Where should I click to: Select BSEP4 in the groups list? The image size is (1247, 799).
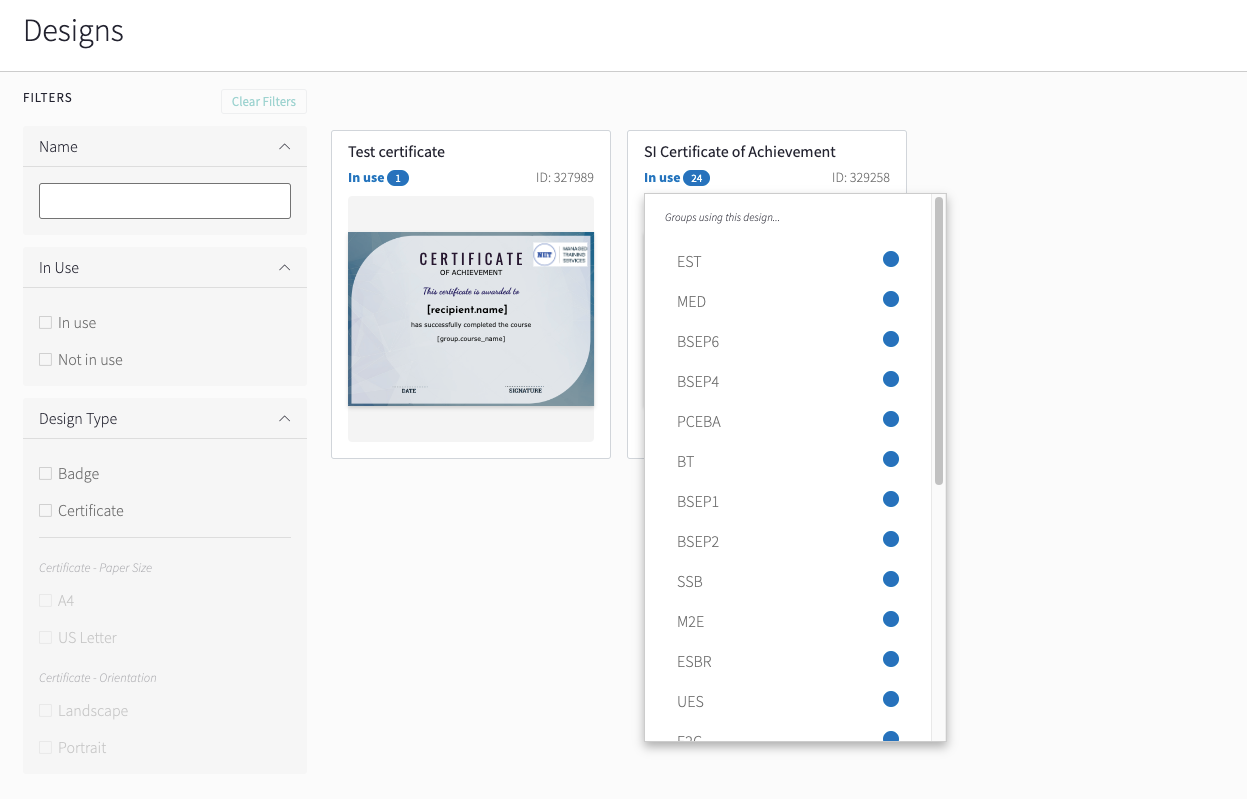click(698, 382)
